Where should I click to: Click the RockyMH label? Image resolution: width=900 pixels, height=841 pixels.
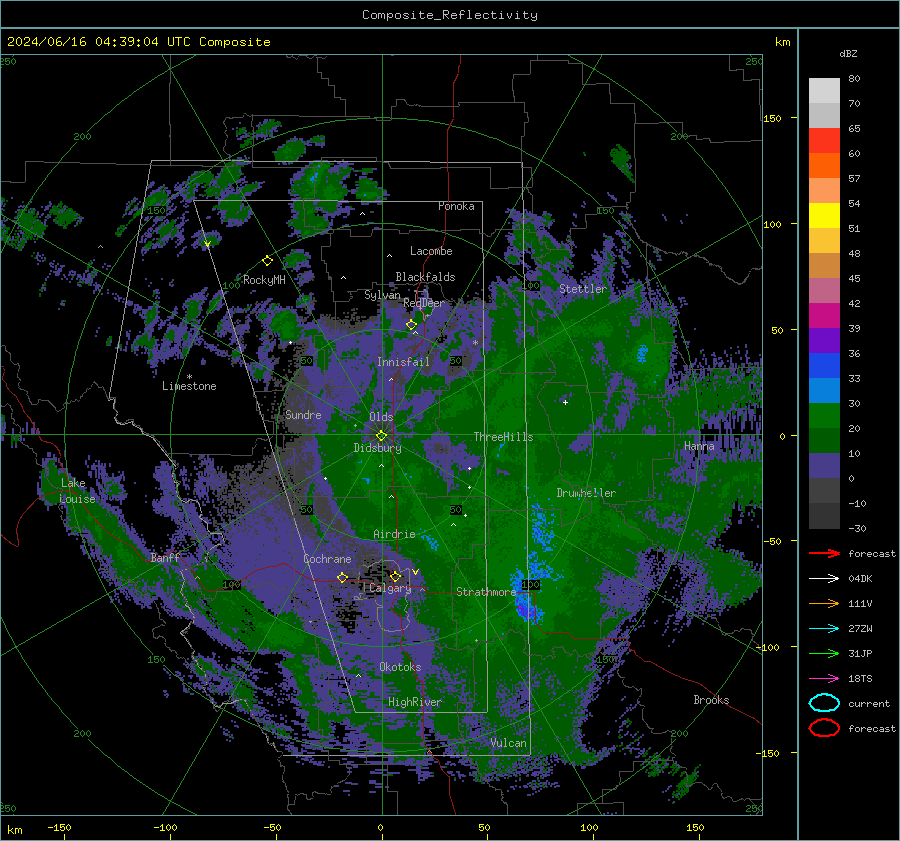click(264, 280)
